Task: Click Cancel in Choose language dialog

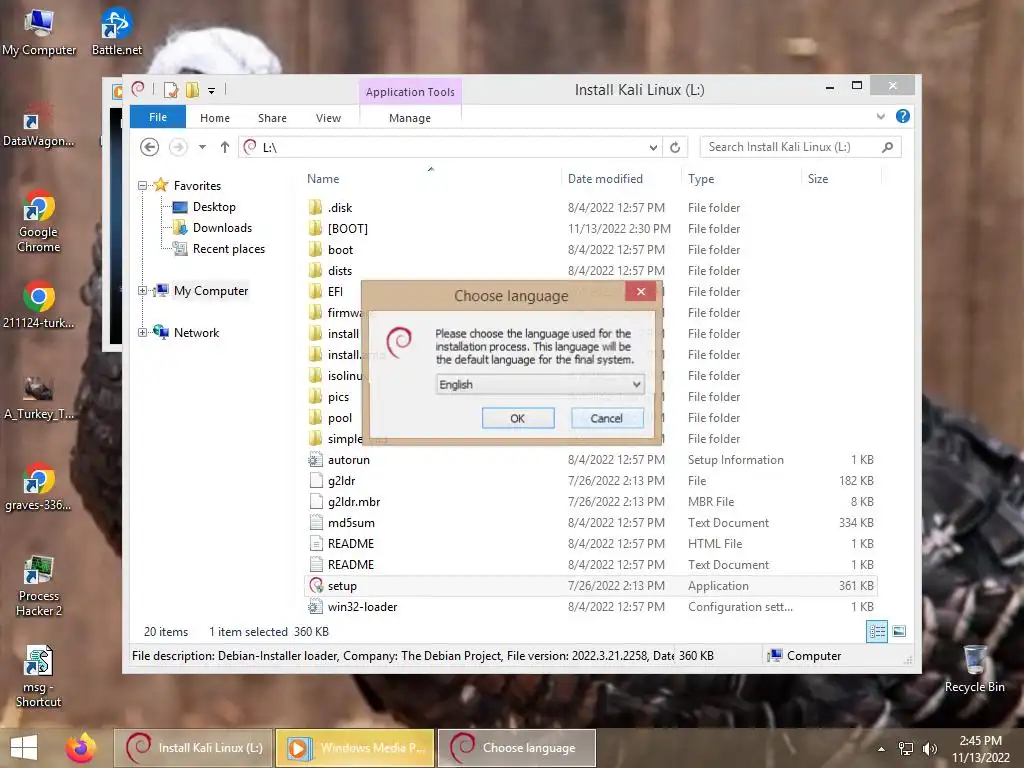Action: click(x=607, y=418)
